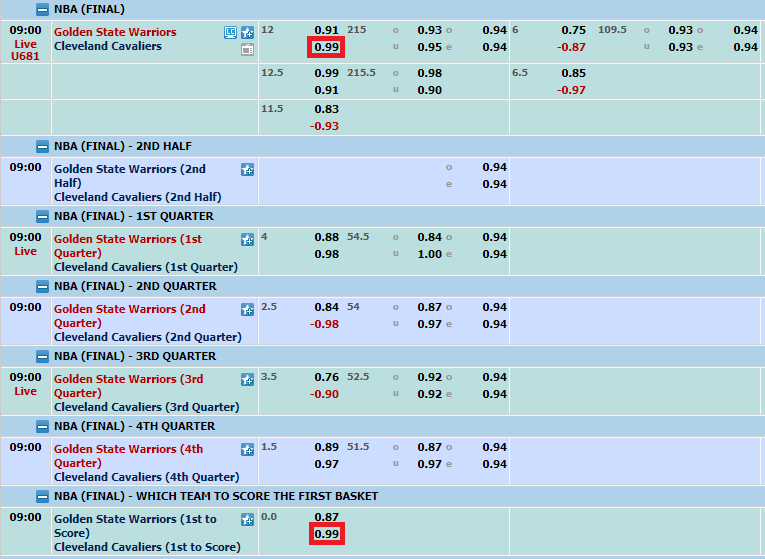
Task: Collapse the Which Team To Score First Basket section
Action: [x=42, y=497]
